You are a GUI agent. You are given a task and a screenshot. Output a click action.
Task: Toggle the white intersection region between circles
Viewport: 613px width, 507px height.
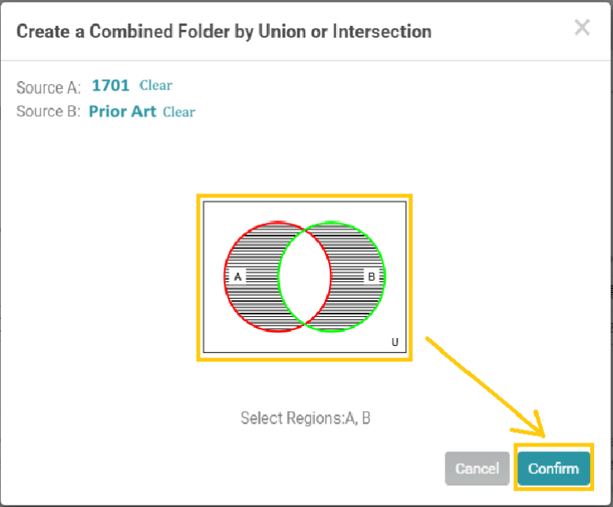coord(305,277)
